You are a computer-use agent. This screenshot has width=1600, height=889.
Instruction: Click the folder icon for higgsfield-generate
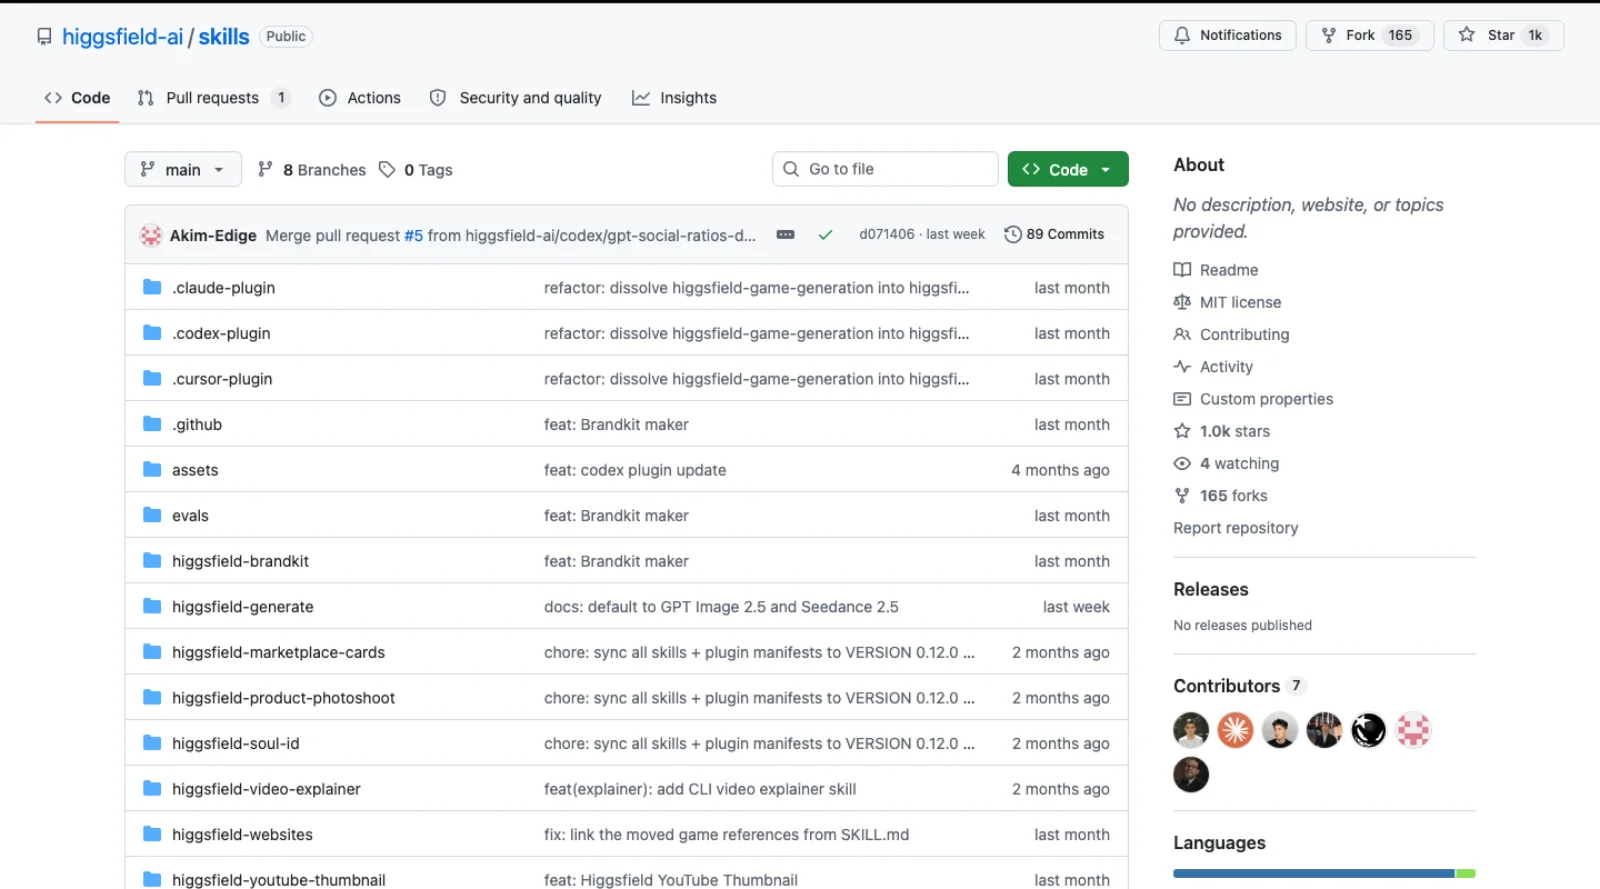coord(152,606)
